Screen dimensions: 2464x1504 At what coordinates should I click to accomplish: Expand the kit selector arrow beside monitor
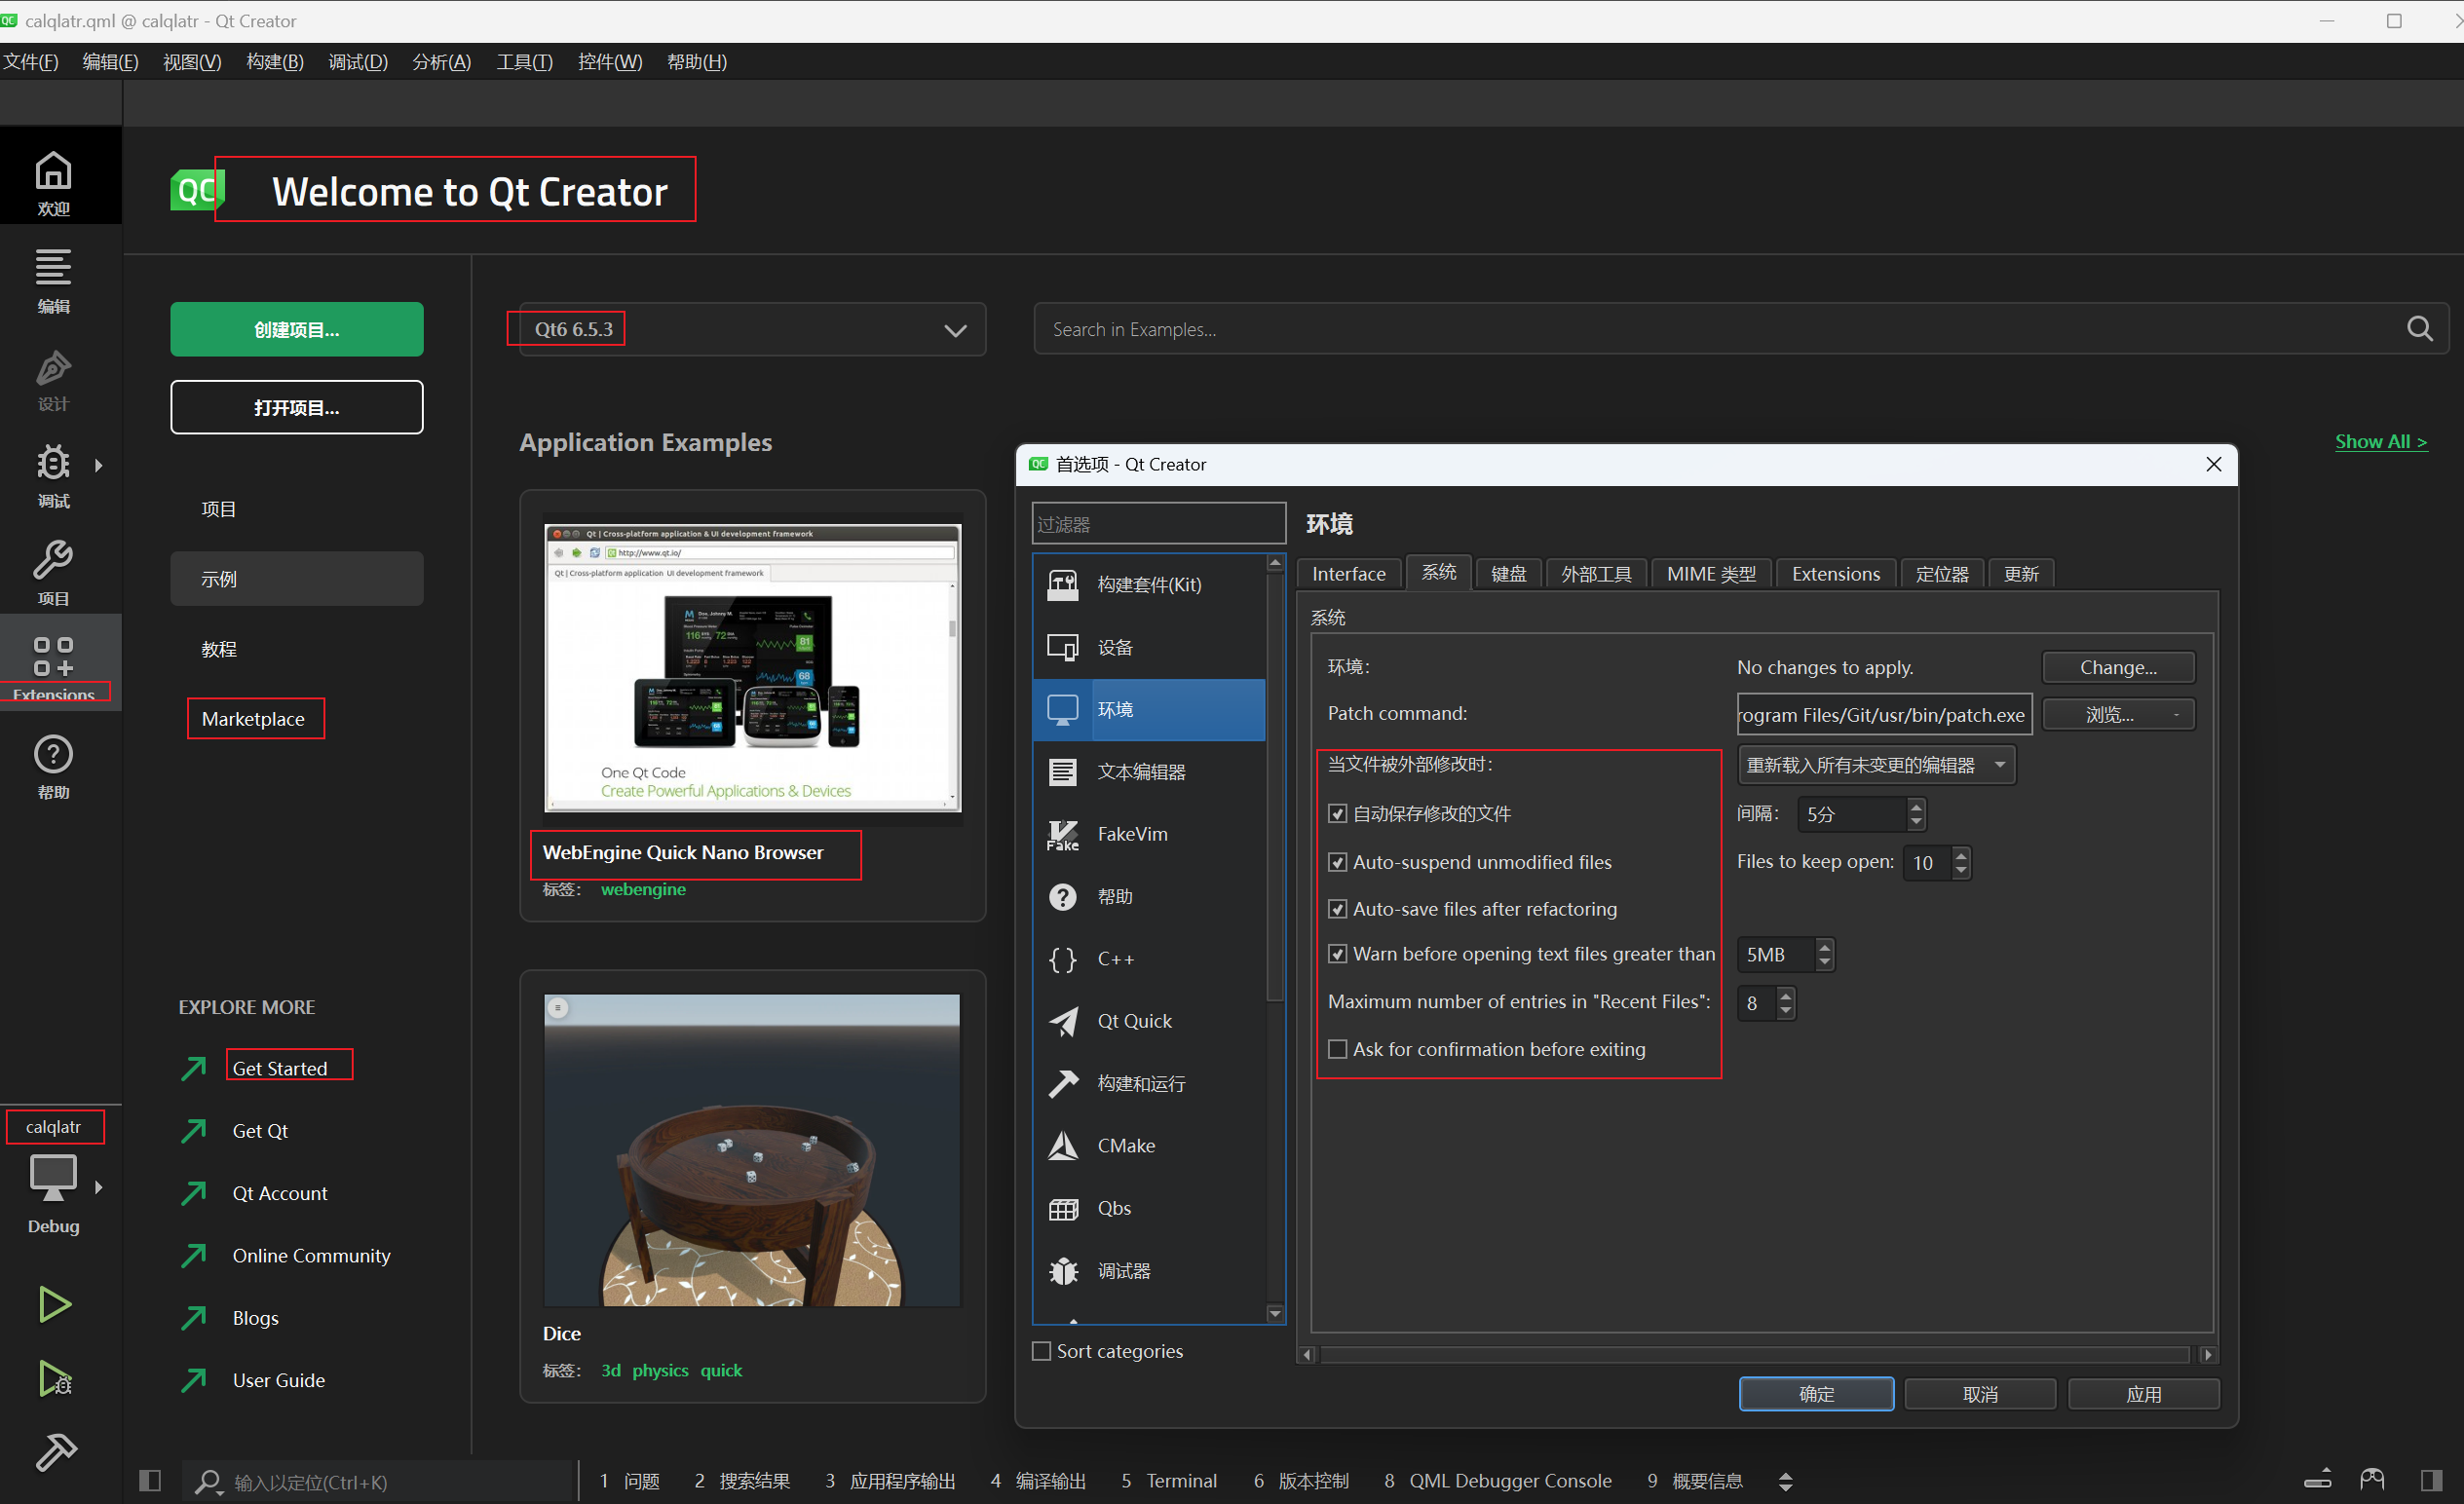tap(98, 1187)
